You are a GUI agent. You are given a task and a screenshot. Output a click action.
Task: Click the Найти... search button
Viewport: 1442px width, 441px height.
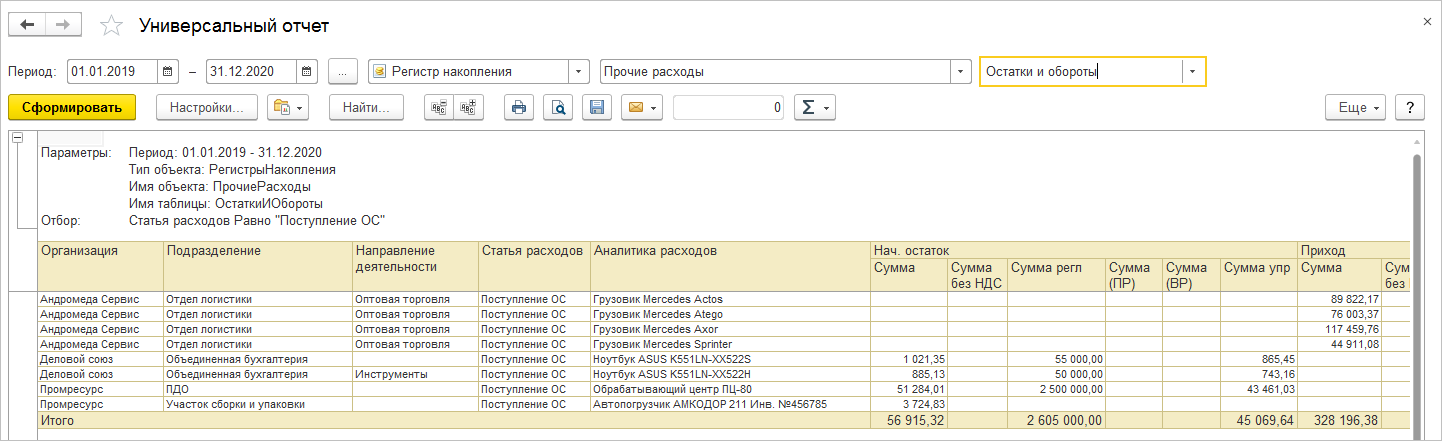pos(366,107)
